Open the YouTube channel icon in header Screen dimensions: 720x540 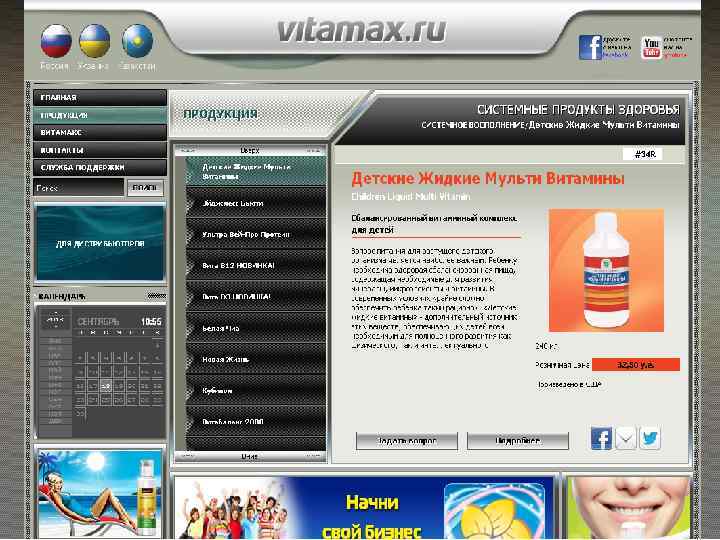tap(652, 47)
